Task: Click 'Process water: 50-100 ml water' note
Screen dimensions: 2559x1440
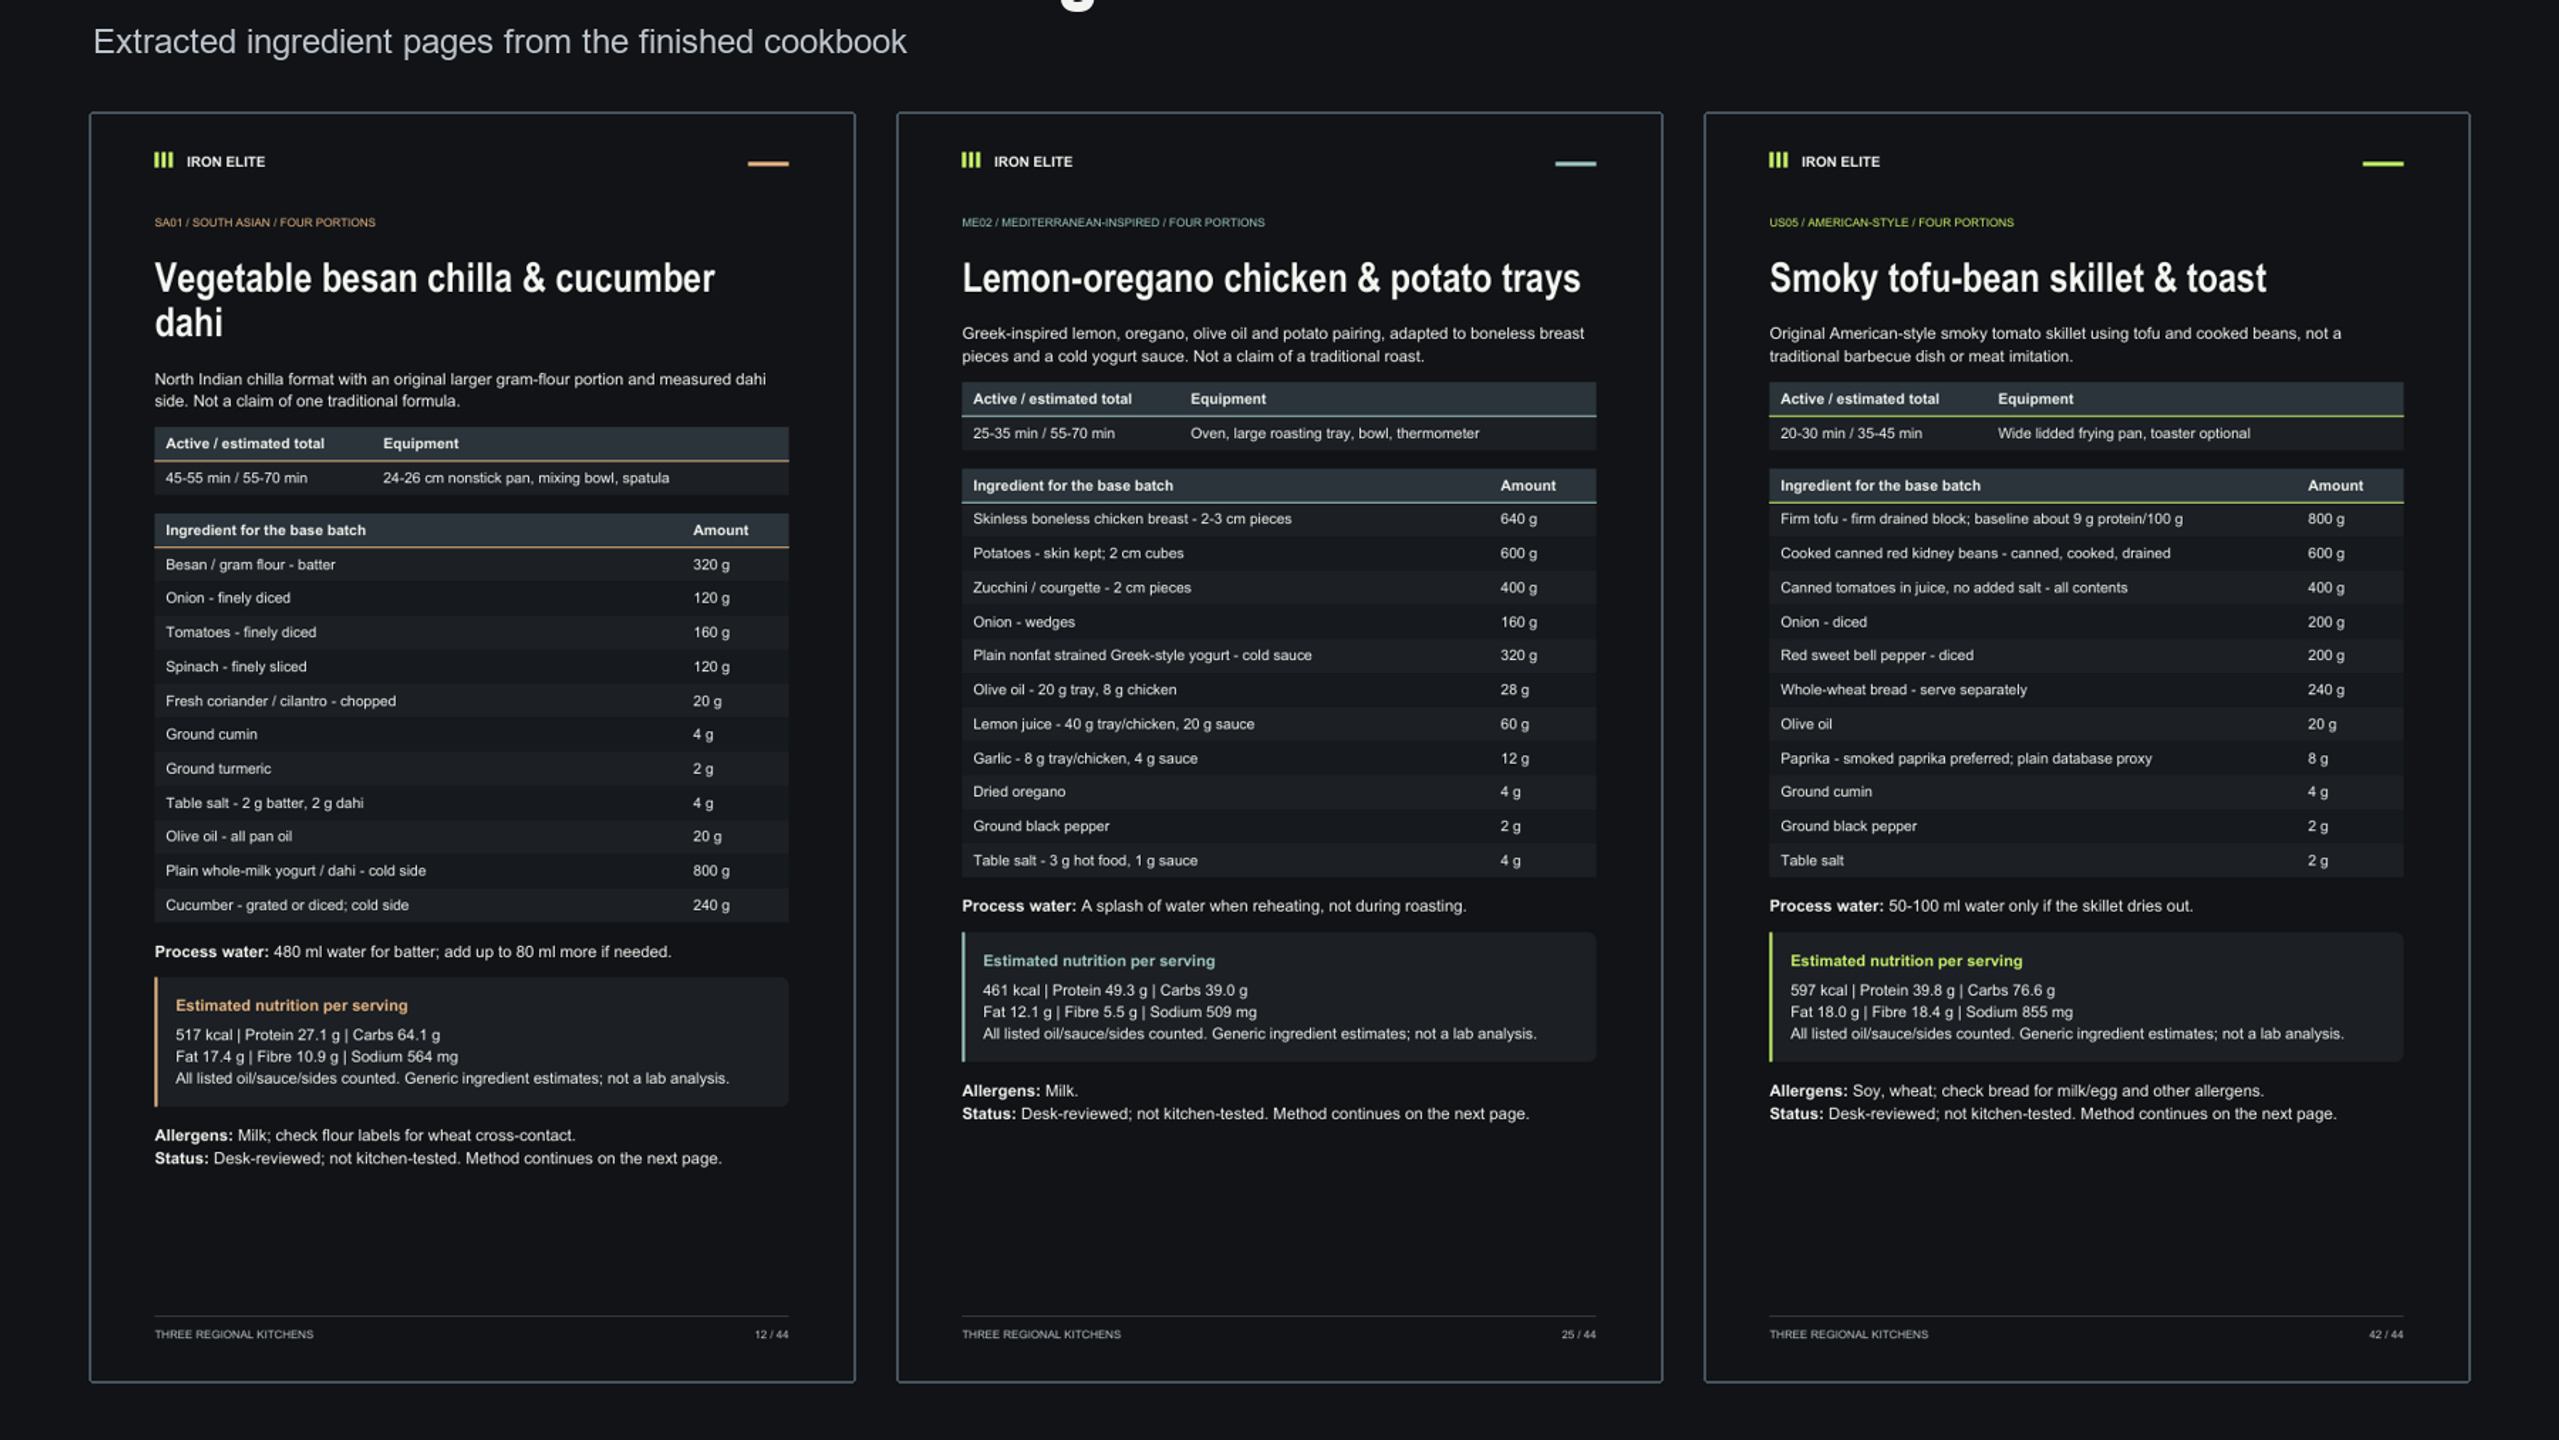Action: coord(1980,906)
